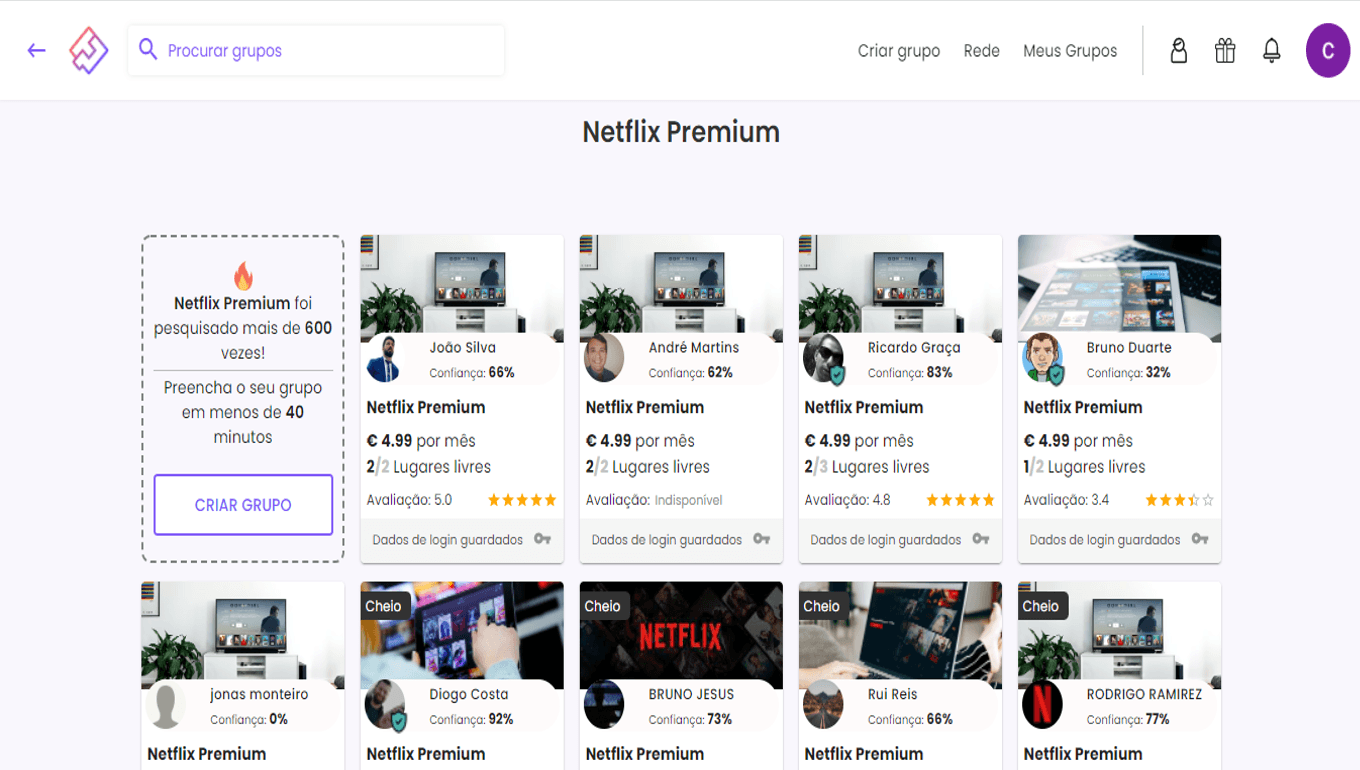The height and width of the screenshot is (770, 1360).
Task: Click key icon on João Silva card
Action: pos(542,539)
